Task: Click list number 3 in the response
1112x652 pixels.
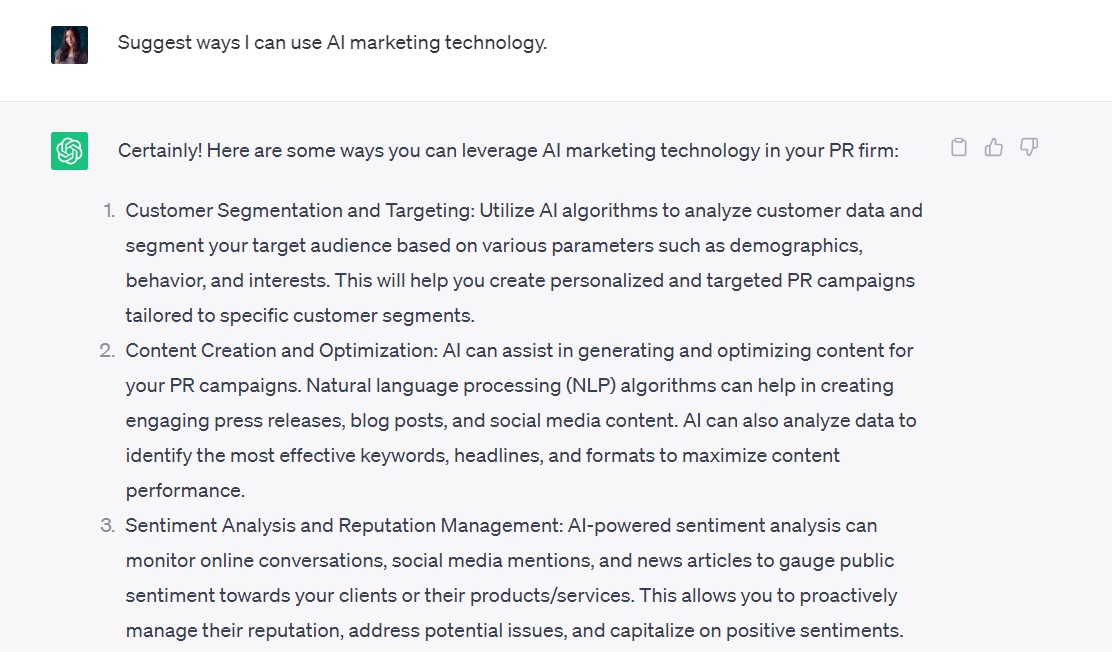Action: [x=107, y=526]
